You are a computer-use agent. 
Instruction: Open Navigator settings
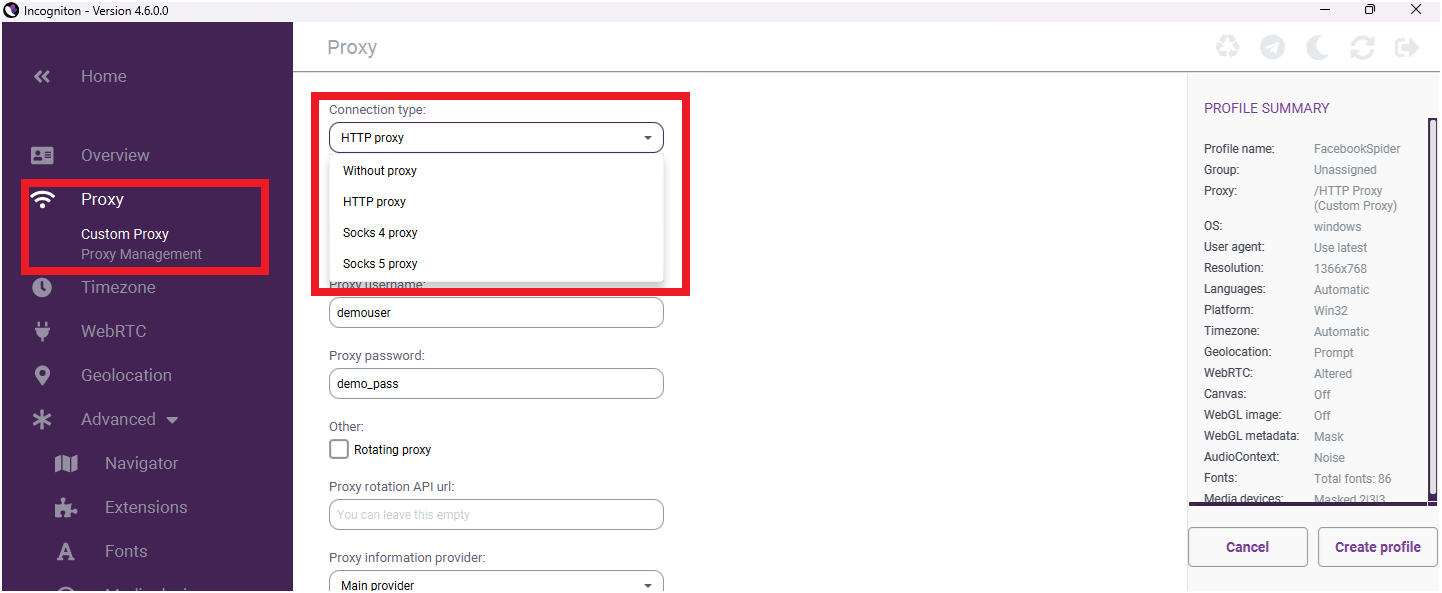click(141, 463)
